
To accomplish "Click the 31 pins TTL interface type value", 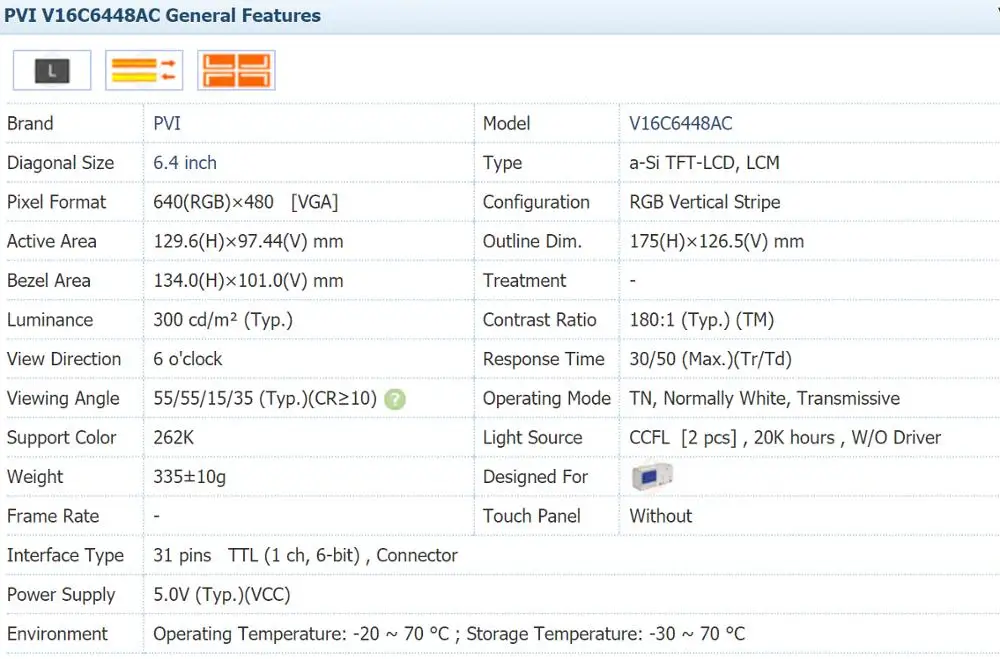I will (305, 555).
